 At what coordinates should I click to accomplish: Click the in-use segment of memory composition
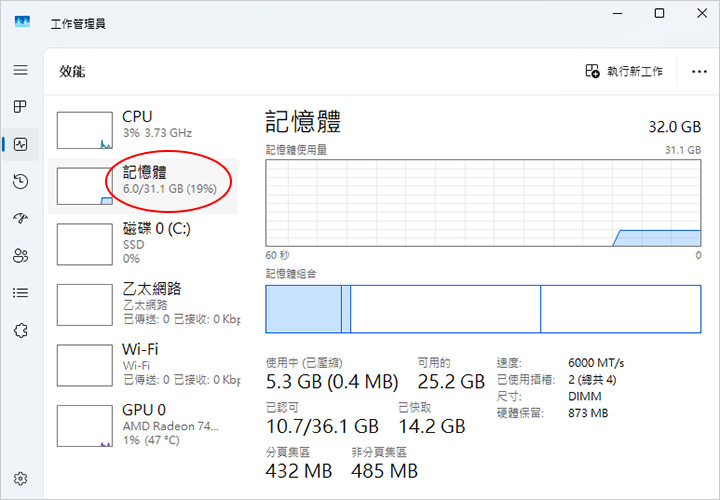pyautogui.click(x=304, y=309)
